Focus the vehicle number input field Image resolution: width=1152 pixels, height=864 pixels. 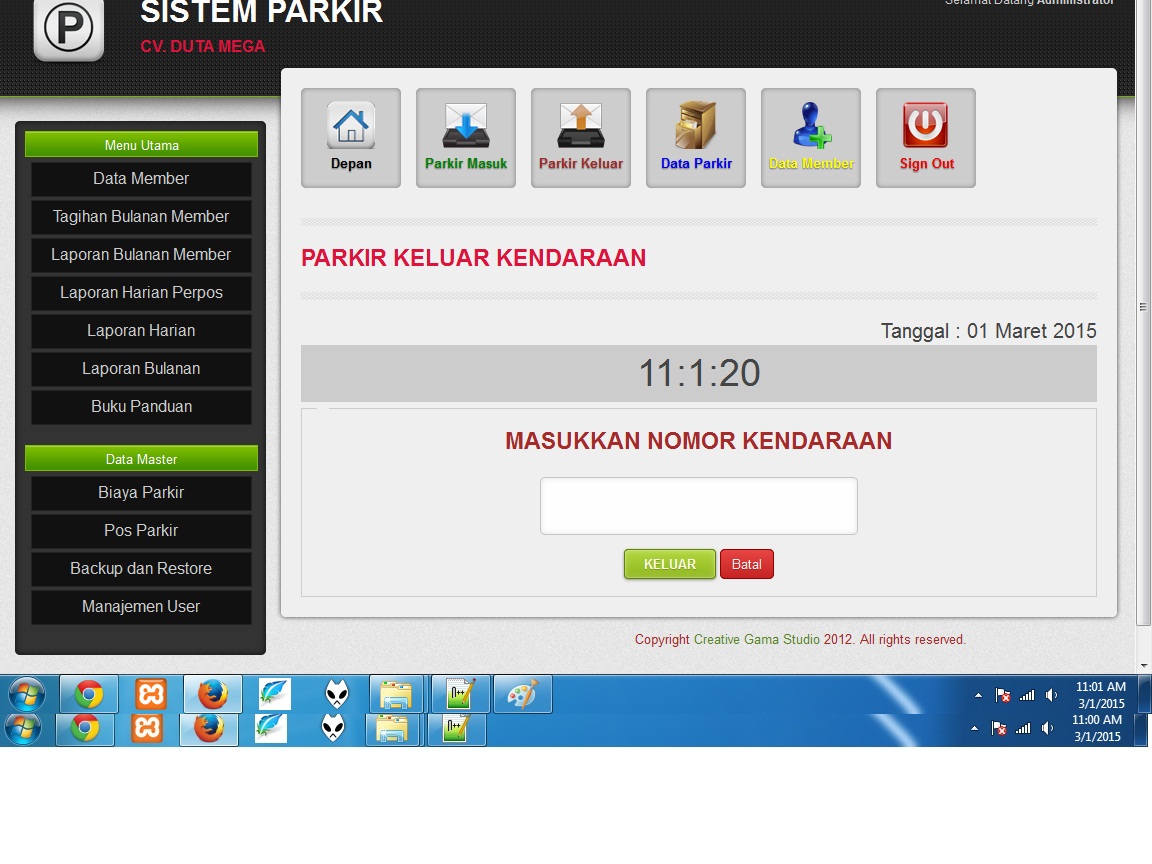tap(699, 506)
